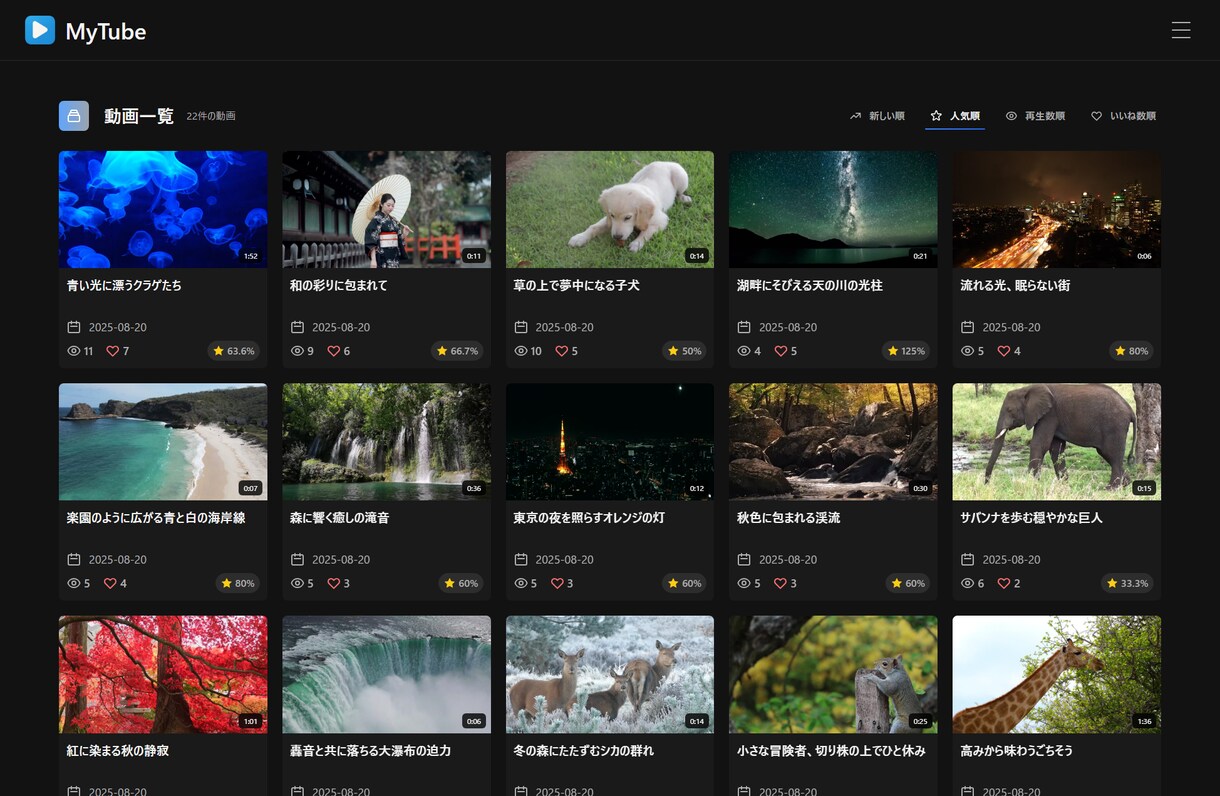Click the video list header icon
Viewport: 1220px width, 796px height.
point(74,116)
